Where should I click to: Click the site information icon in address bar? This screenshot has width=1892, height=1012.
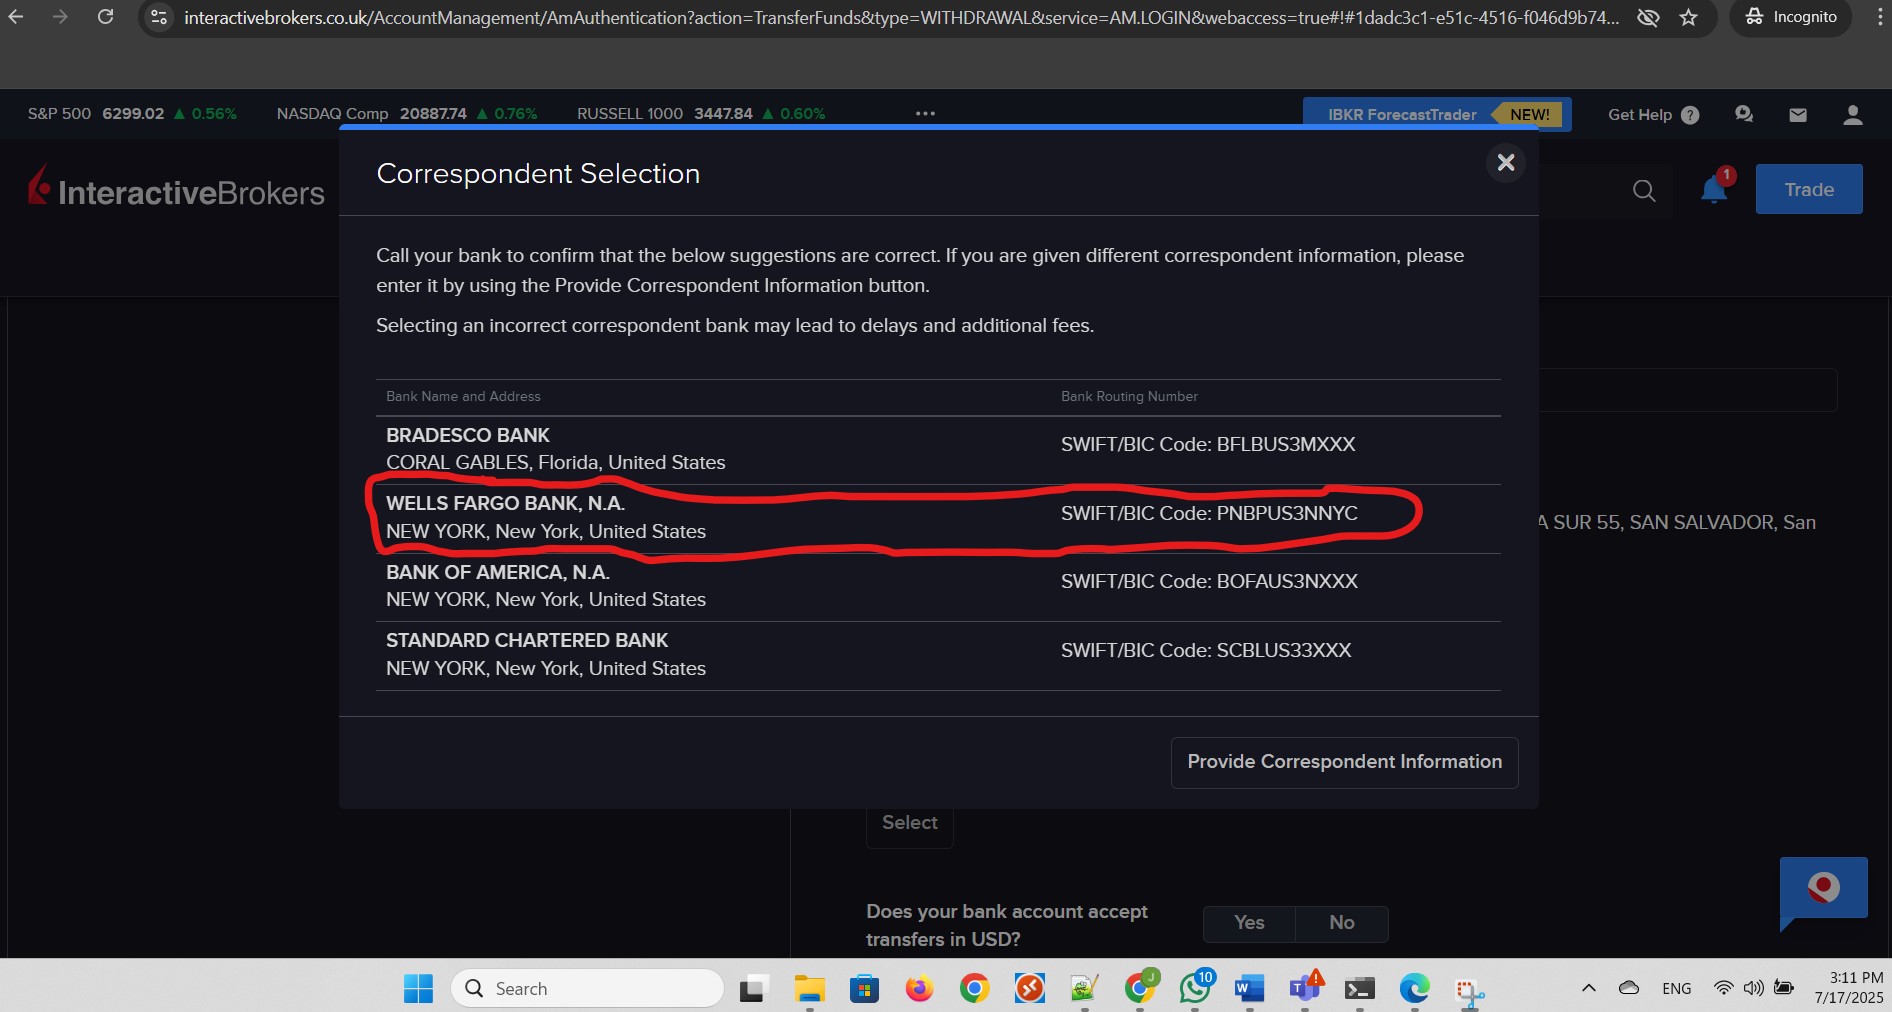click(x=159, y=17)
